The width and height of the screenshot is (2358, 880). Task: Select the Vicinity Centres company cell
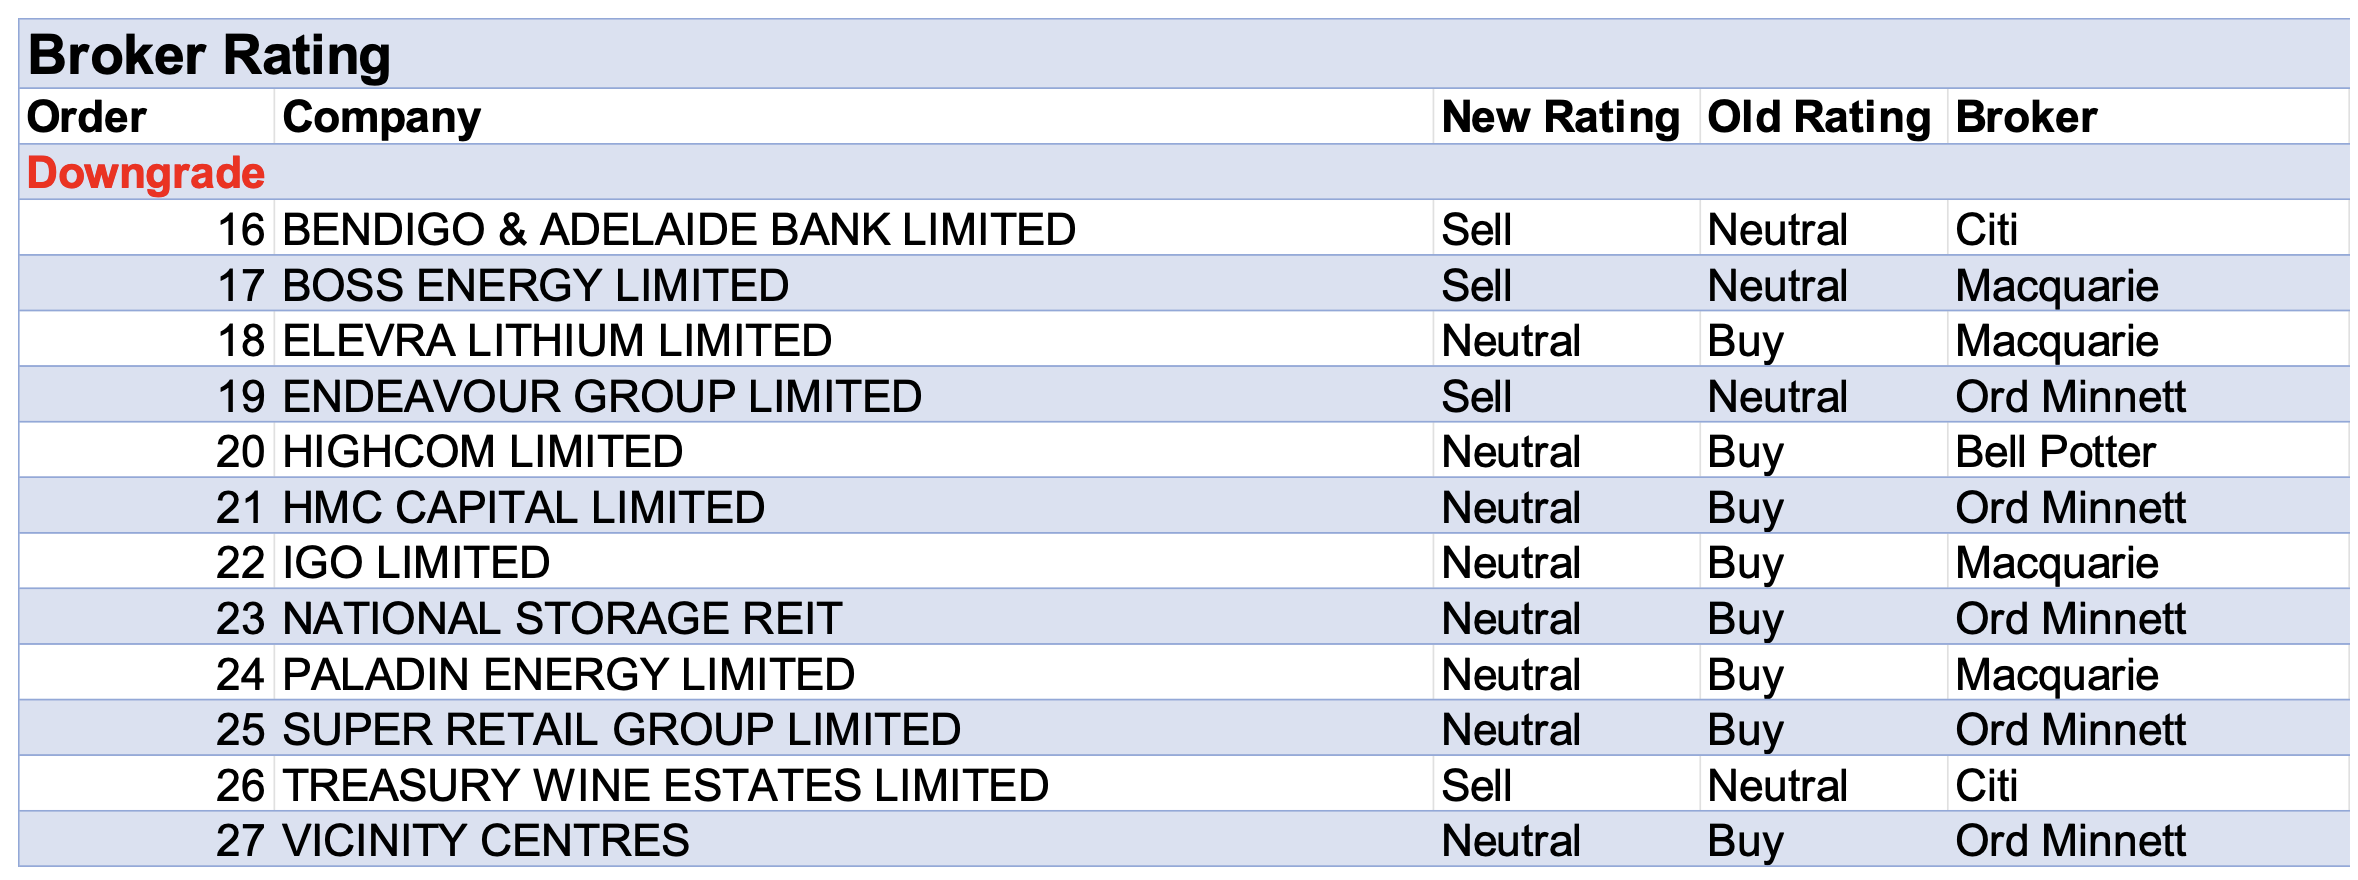[x=486, y=841]
